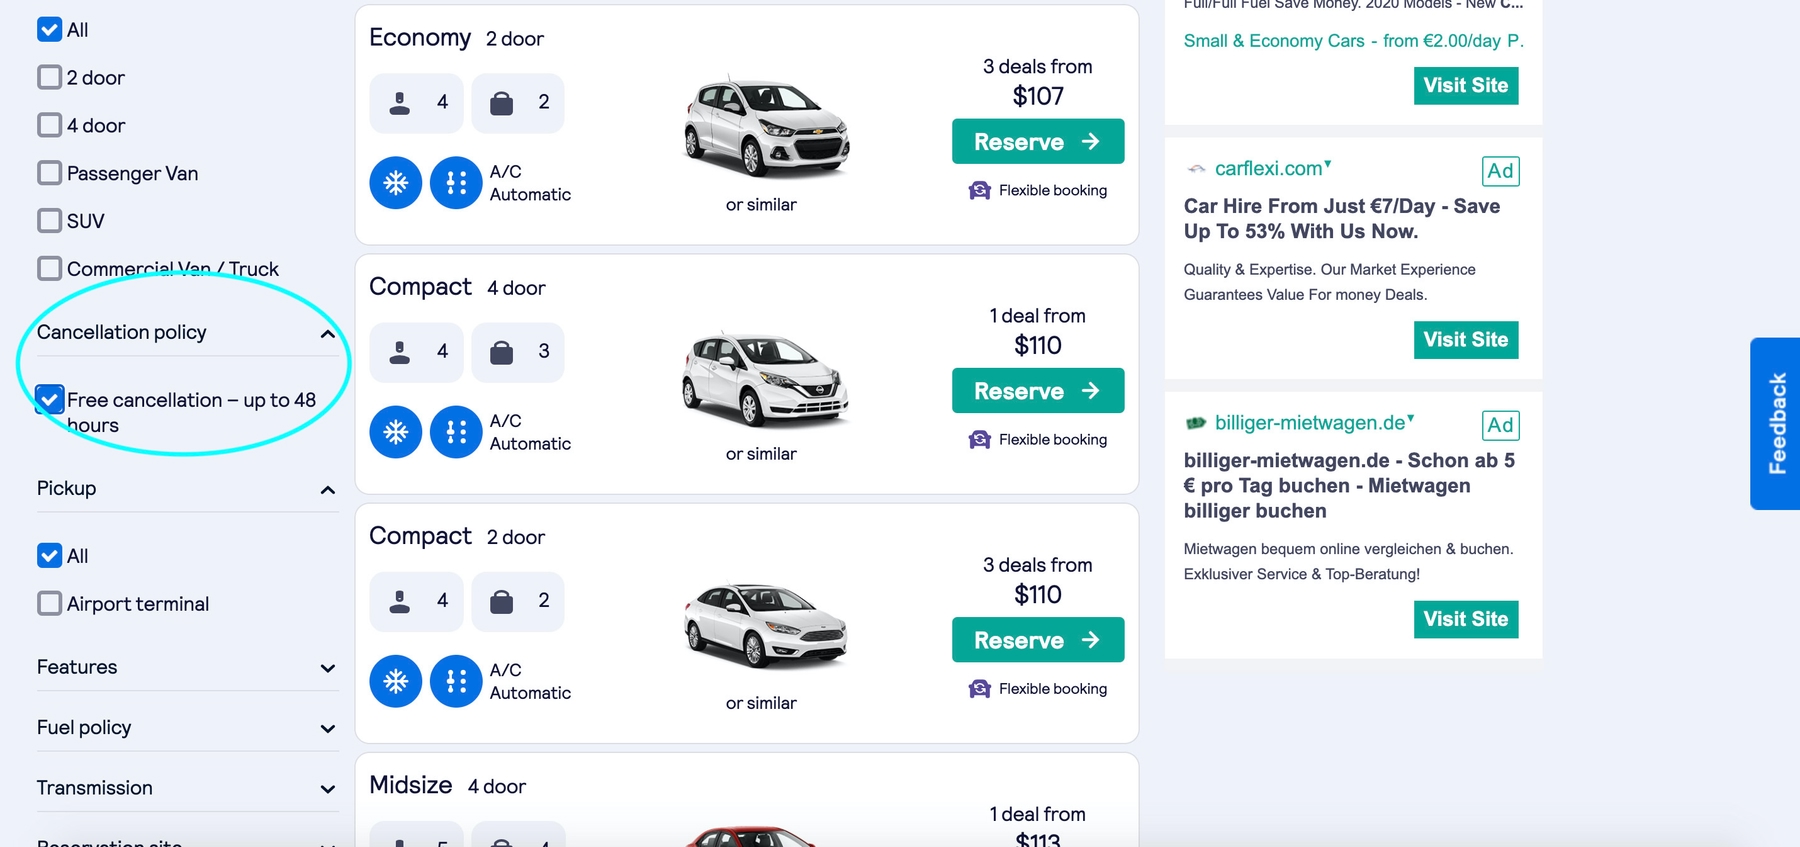Reserve the Economy 2 door car
Viewport: 1800px width, 847px height.
pyautogui.click(x=1037, y=142)
